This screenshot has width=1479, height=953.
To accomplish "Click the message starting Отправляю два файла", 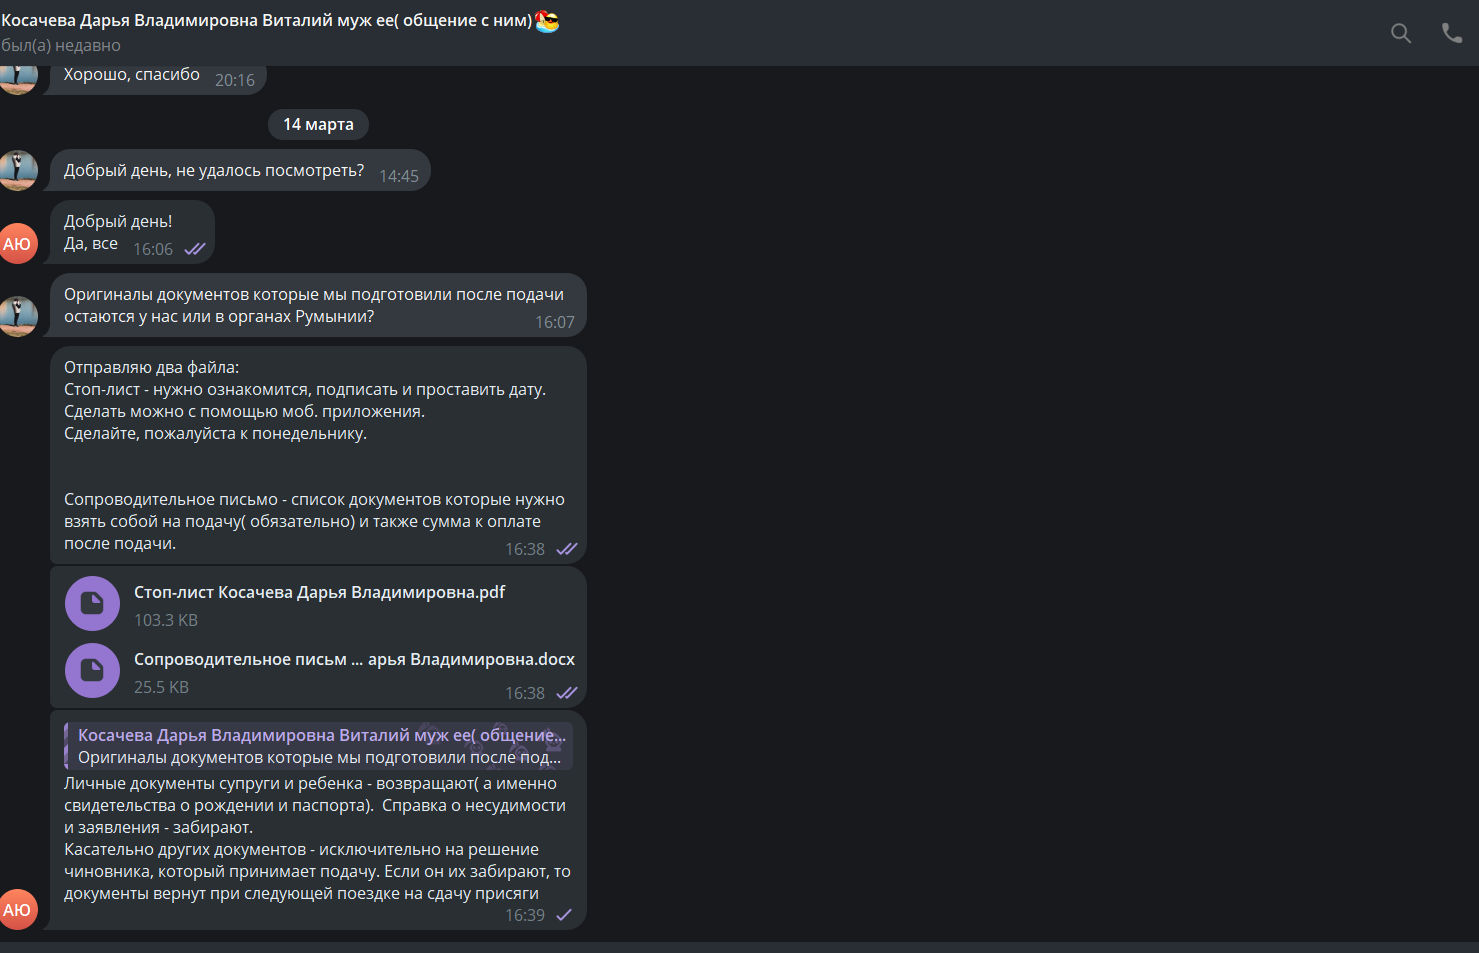I will click(318, 455).
